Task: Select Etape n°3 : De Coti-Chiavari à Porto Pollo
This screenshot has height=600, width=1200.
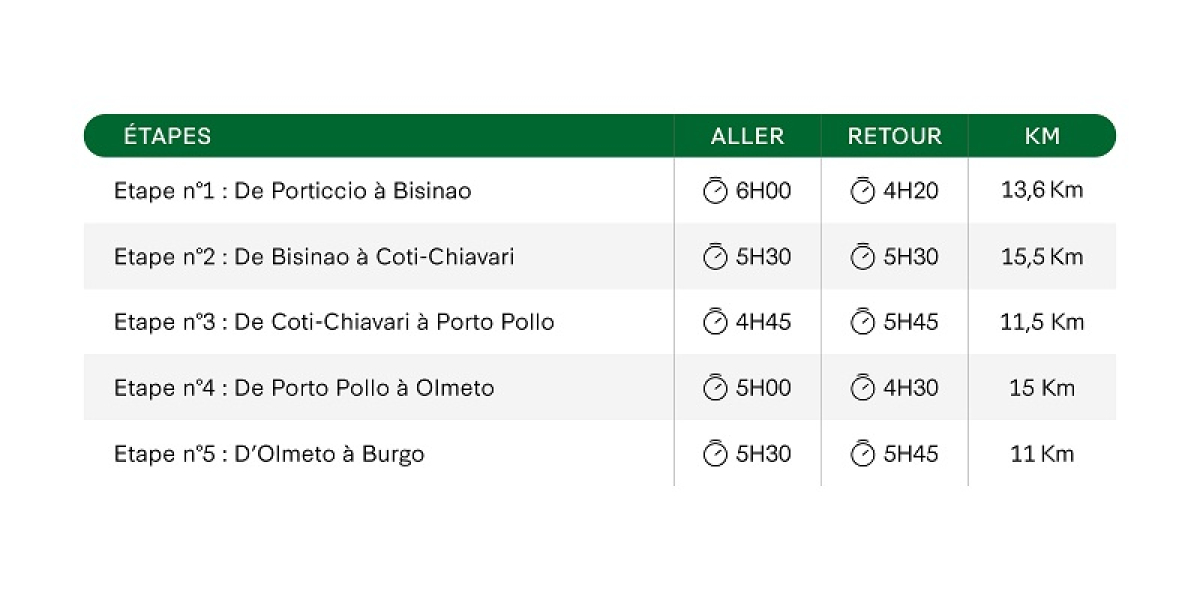Action: (334, 322)
